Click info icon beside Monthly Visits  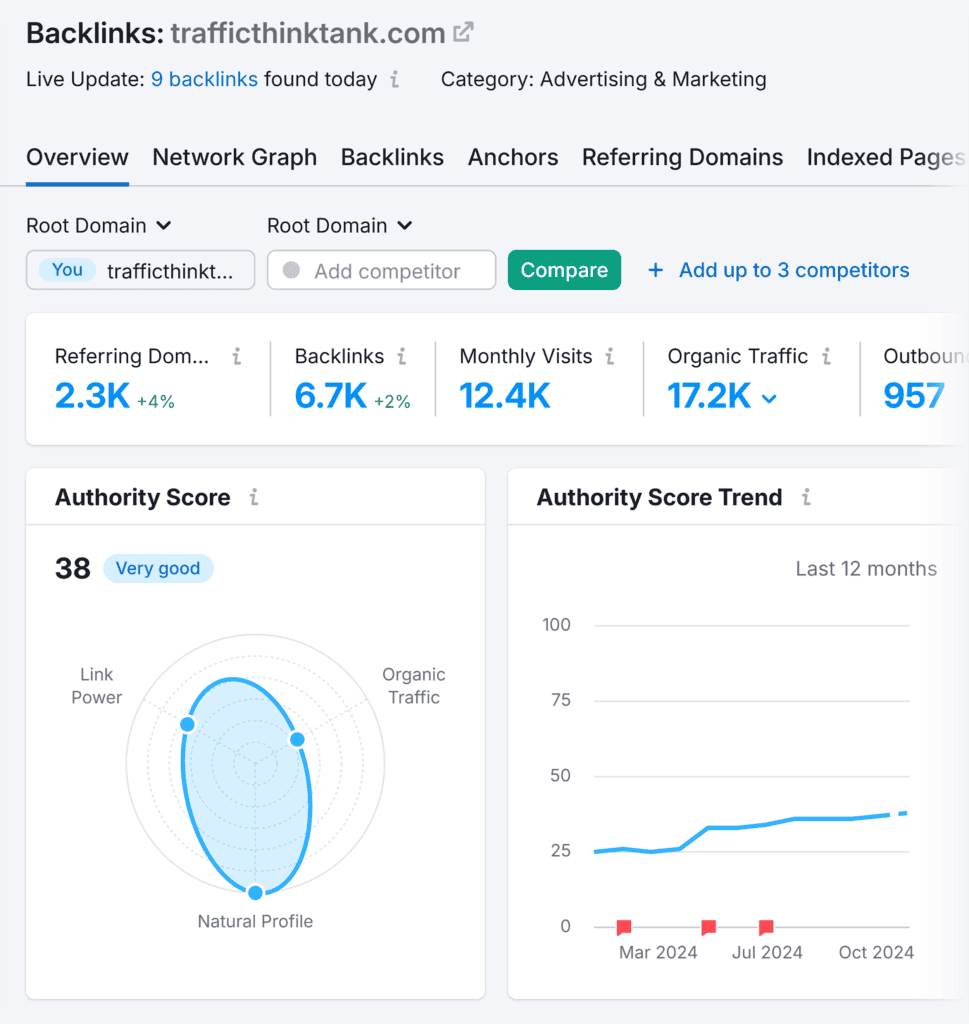610,356
